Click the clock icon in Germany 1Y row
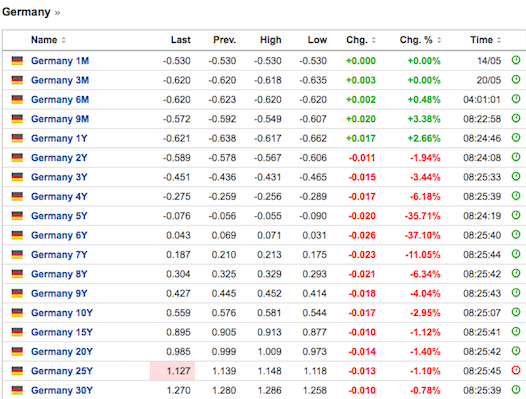 point(516,138)
